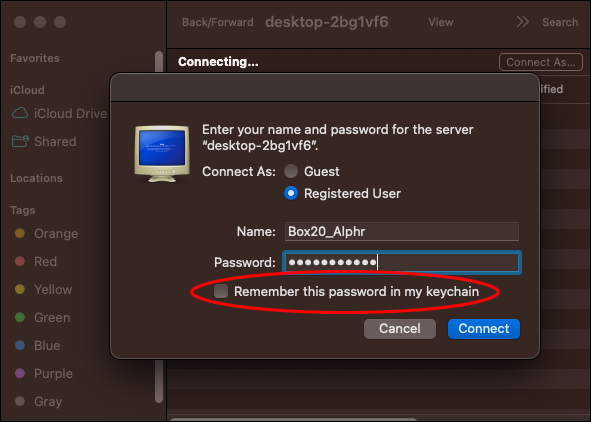Select the Orange tag

46,234
